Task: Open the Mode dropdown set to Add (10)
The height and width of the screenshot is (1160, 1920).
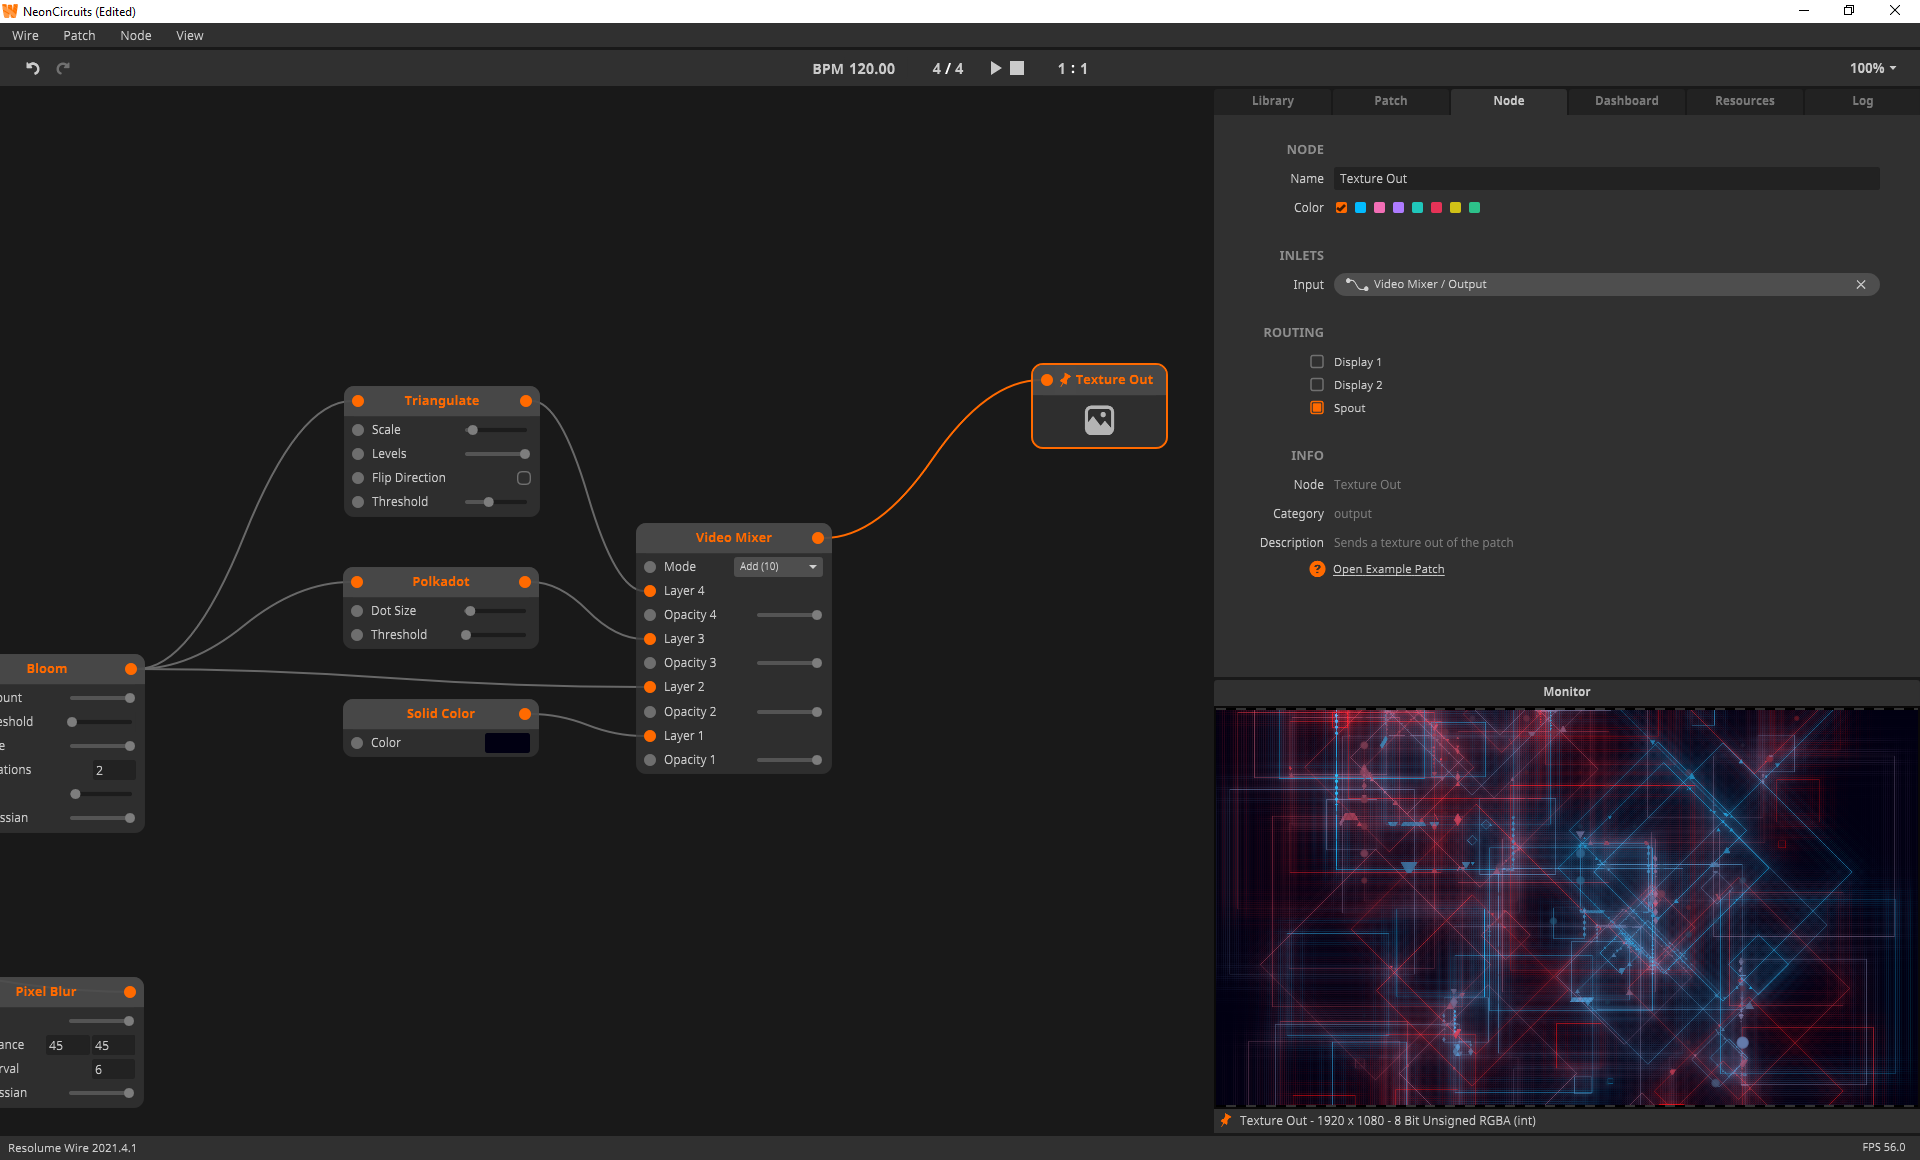Action: [778, 567]
